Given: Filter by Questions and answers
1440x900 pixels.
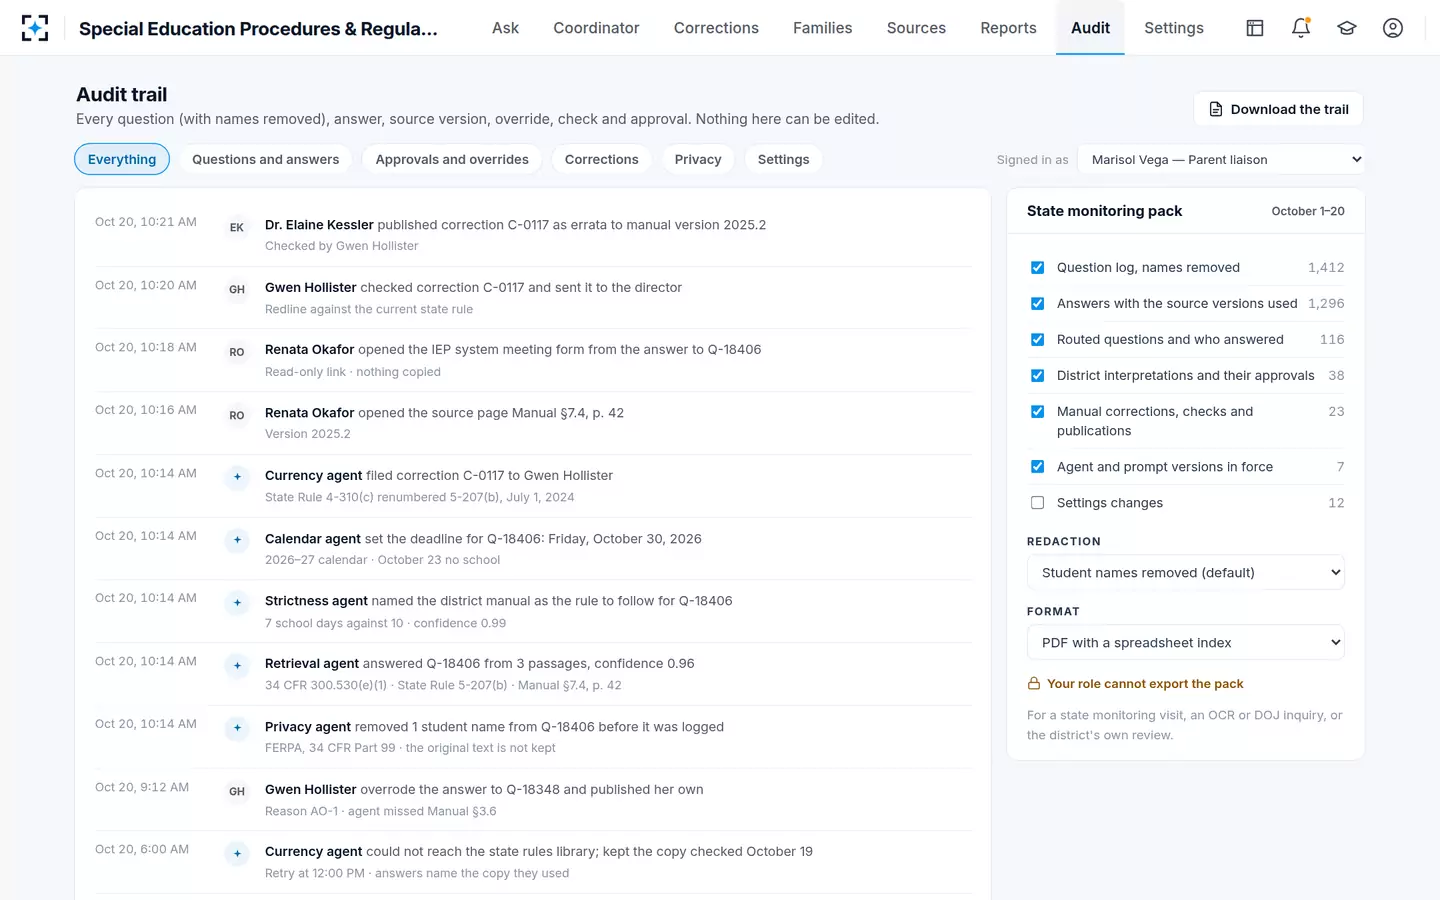Looking at the screenshot, I should point(265,160).
